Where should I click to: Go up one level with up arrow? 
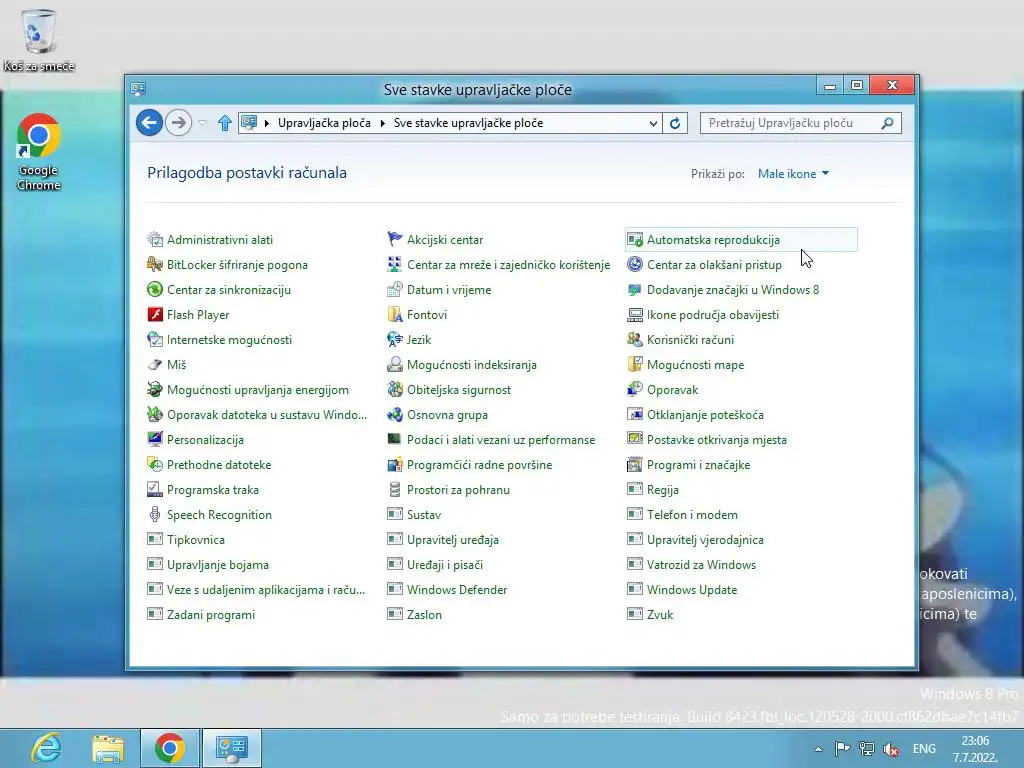(225, 123)
